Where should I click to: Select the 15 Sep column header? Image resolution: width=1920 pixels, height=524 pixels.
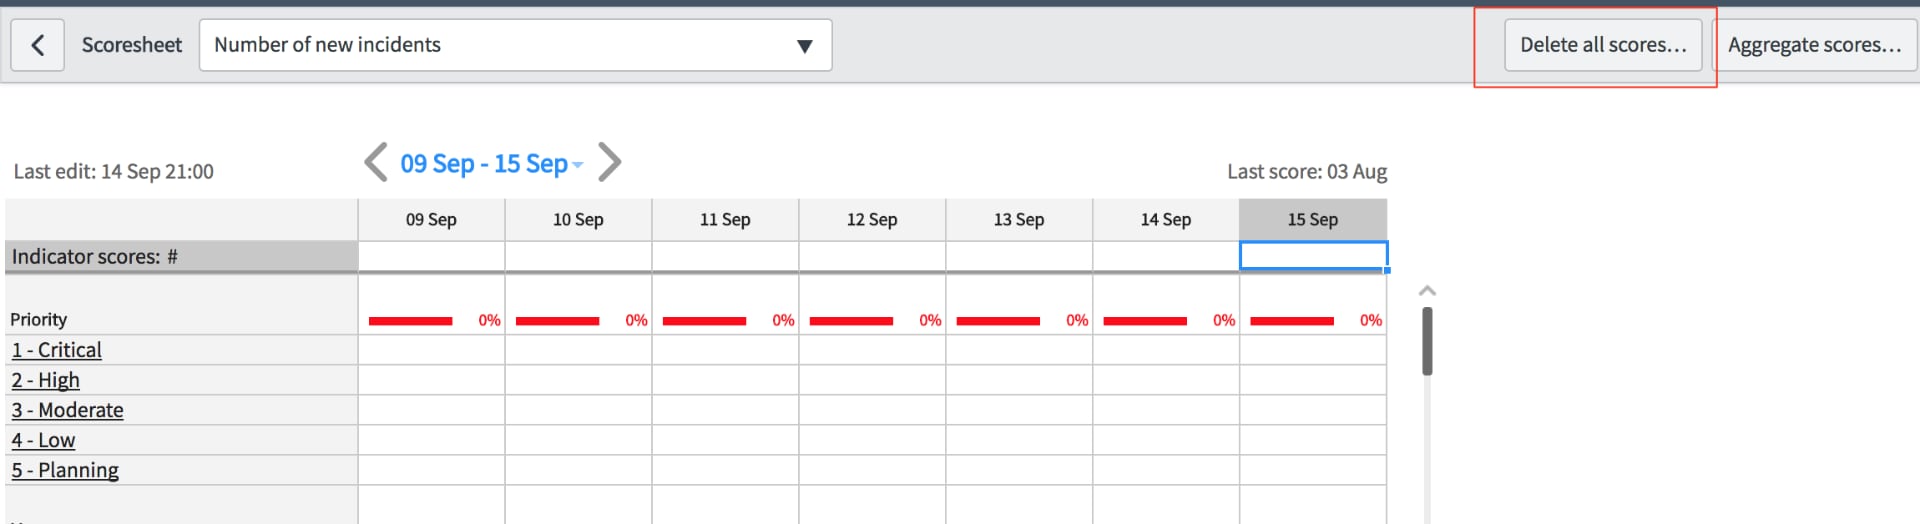point(1312,219)
